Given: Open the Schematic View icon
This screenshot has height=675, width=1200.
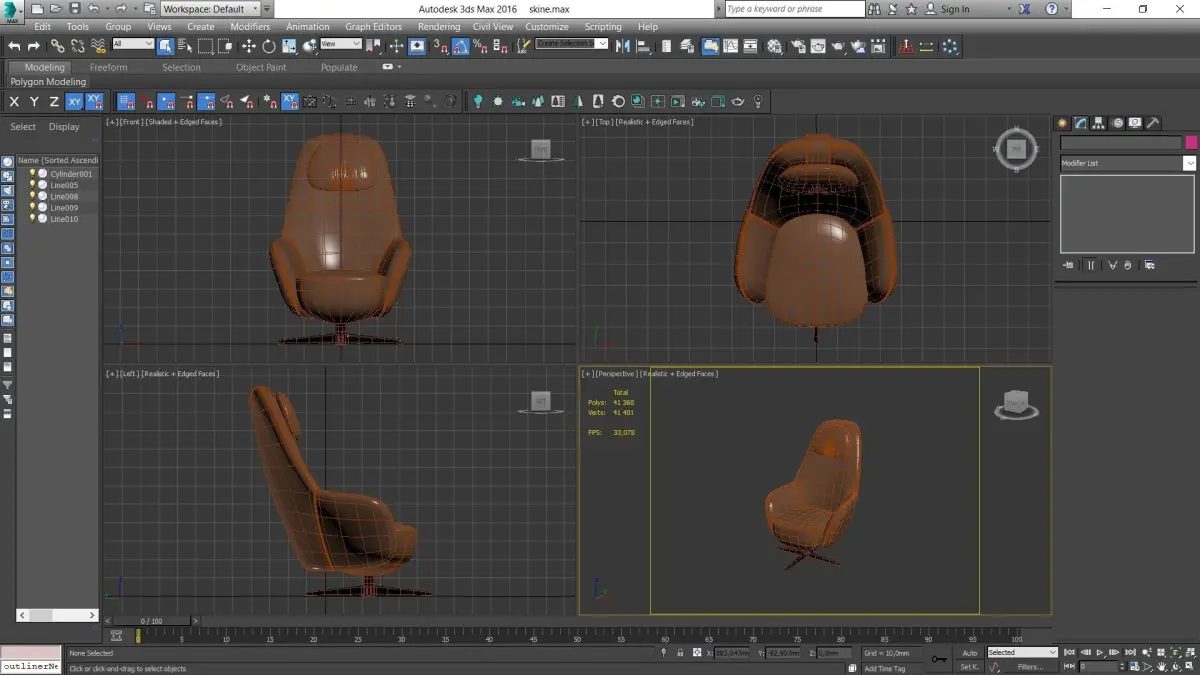Looking at the screenshot, I should (750, 46).
